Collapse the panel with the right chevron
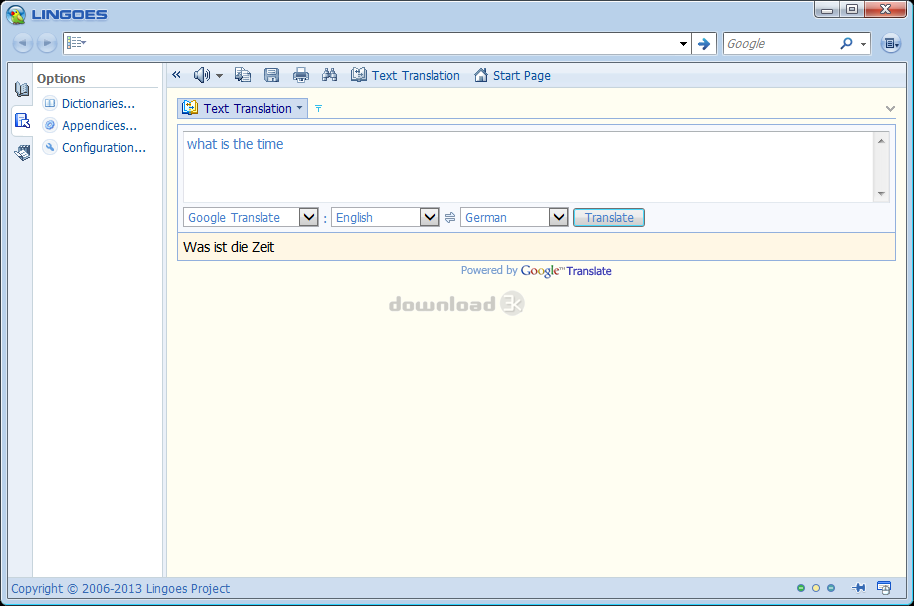This screenshot has height=606, width=914. tap(890, 108)
